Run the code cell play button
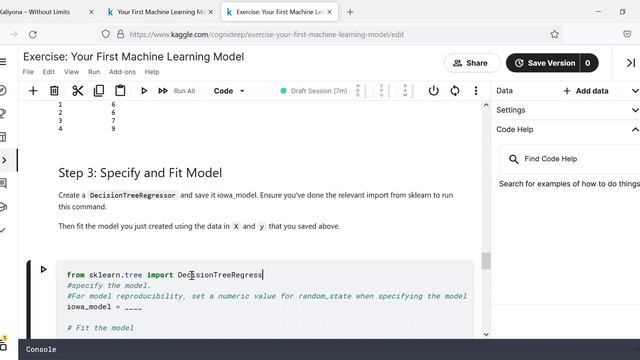640x360 pixels. click(x=43, y=269)
